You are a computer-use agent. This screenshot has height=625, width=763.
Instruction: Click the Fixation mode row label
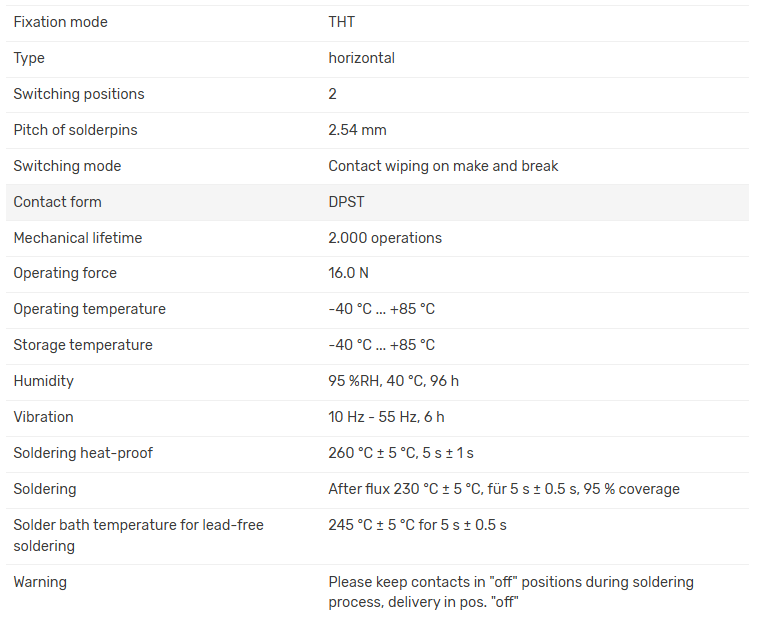pos(60,22)
